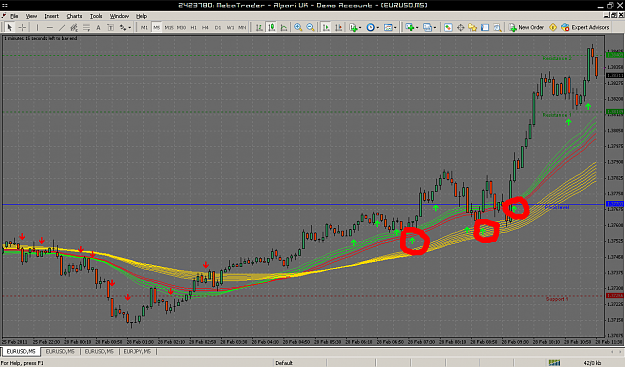Open the Help menu
Viewport: 625px width, 367px height.
coord(142,16)
